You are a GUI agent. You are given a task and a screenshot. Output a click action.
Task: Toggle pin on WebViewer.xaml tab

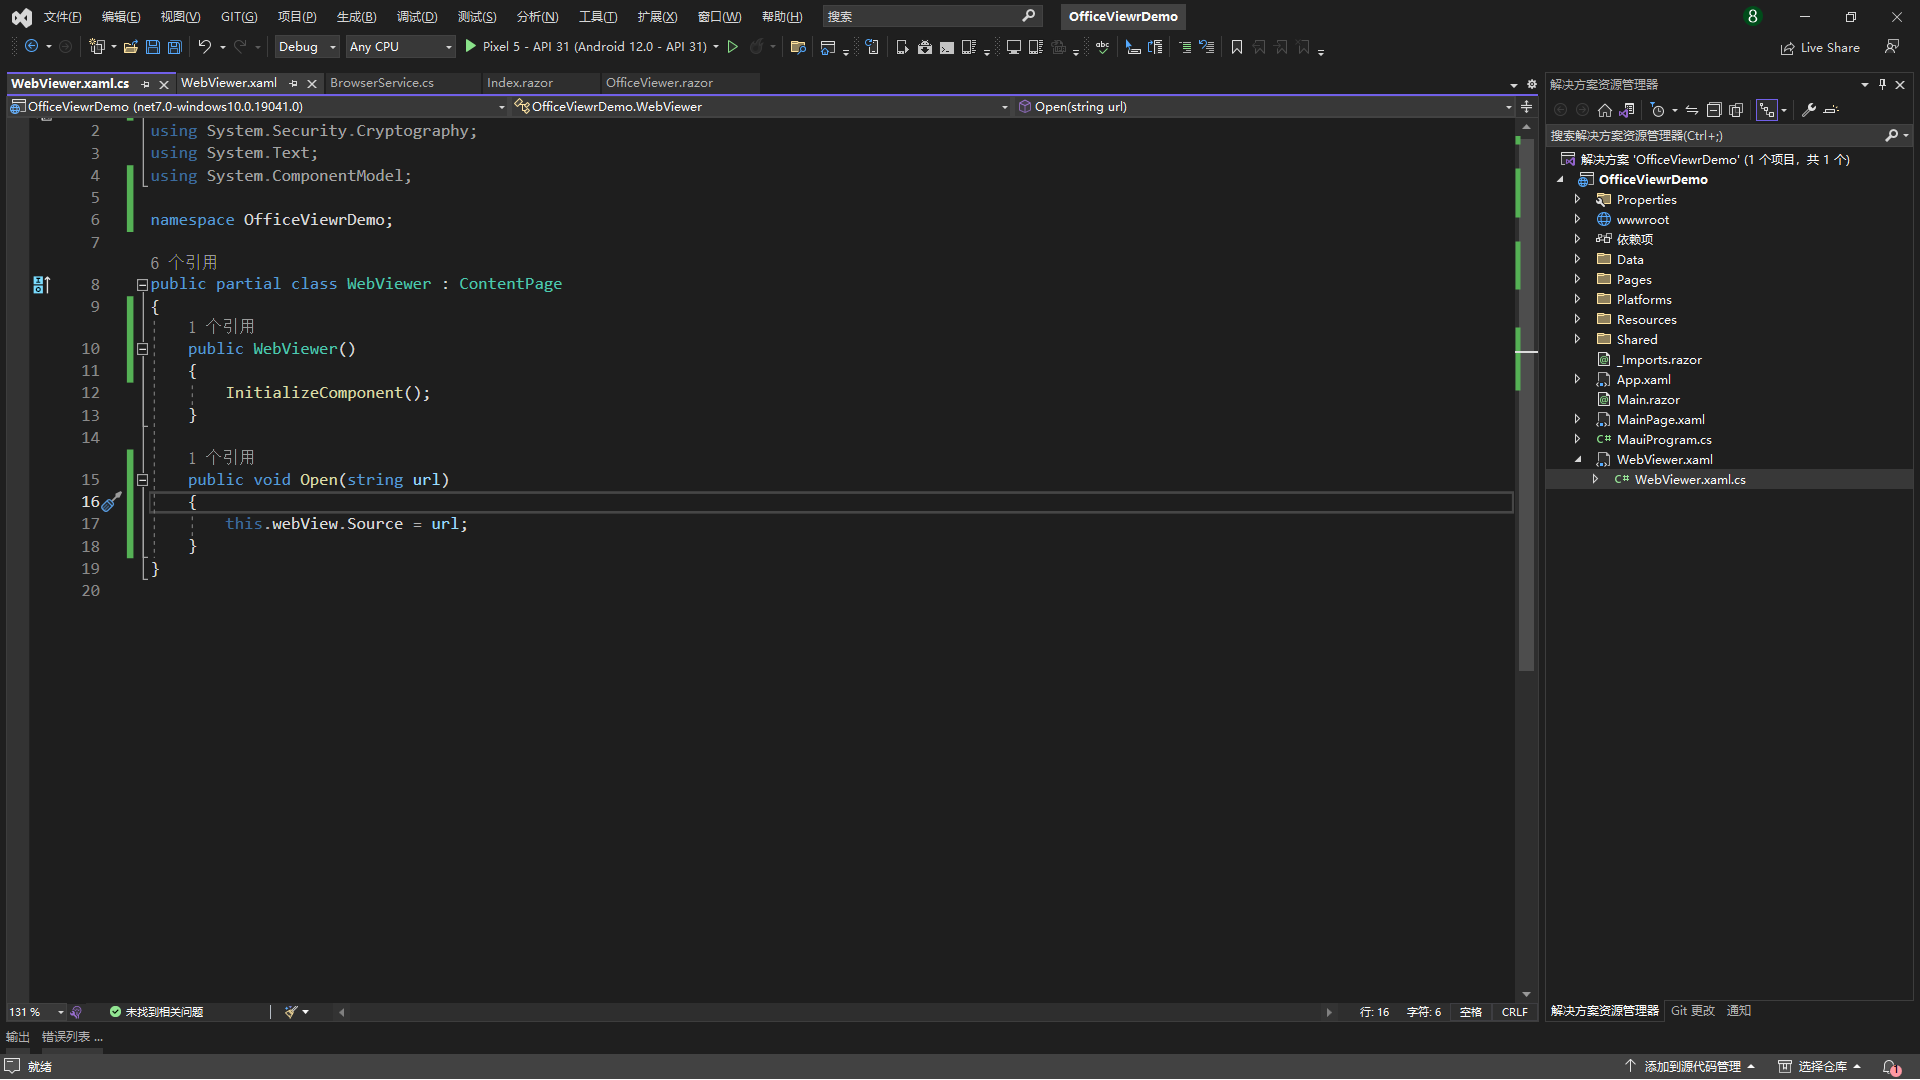[x=293, y=83]
